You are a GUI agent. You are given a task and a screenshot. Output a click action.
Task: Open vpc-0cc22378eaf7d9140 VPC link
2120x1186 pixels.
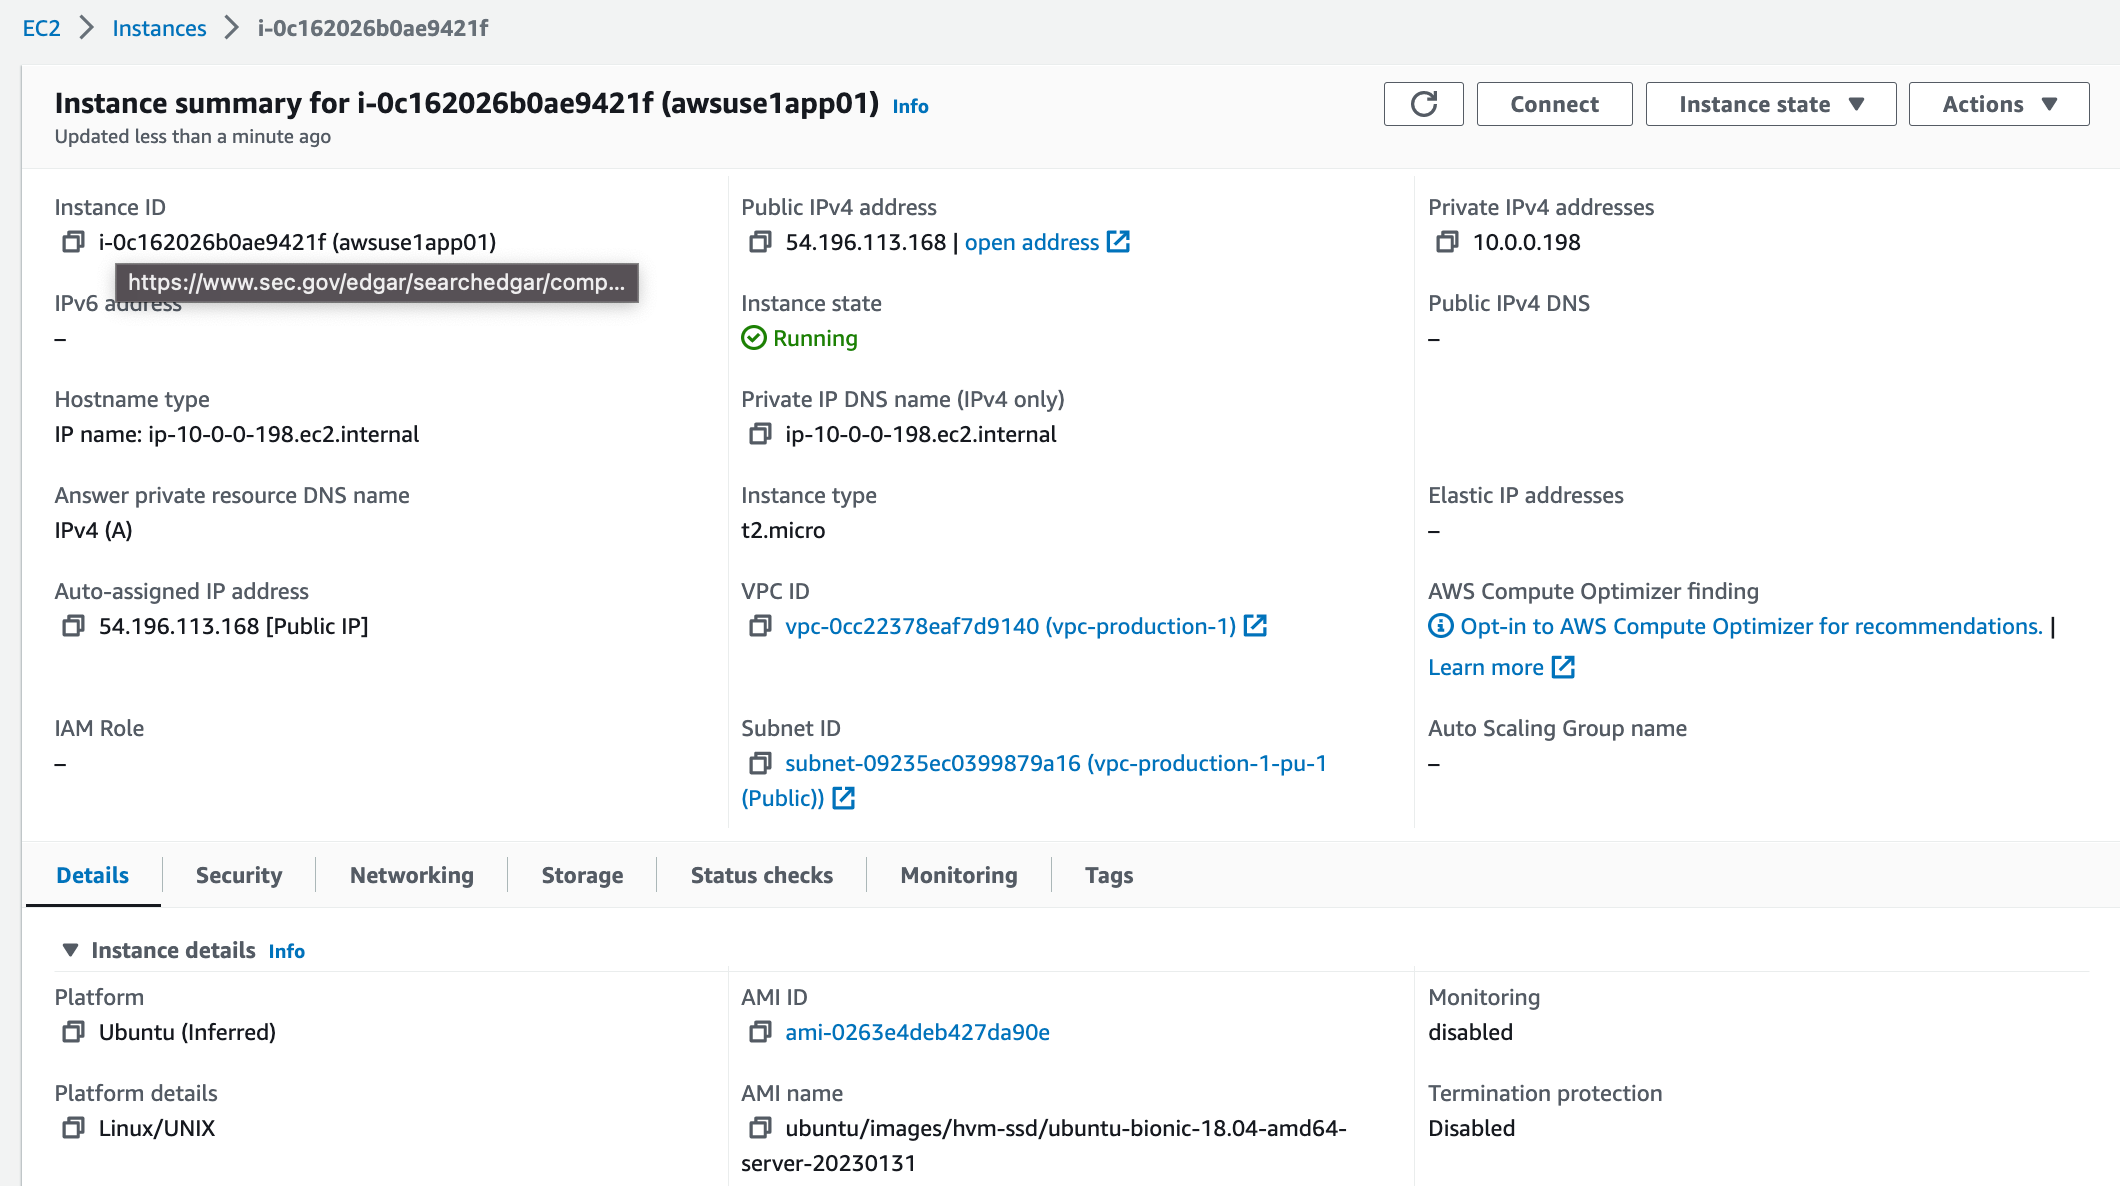[1011, 626]
